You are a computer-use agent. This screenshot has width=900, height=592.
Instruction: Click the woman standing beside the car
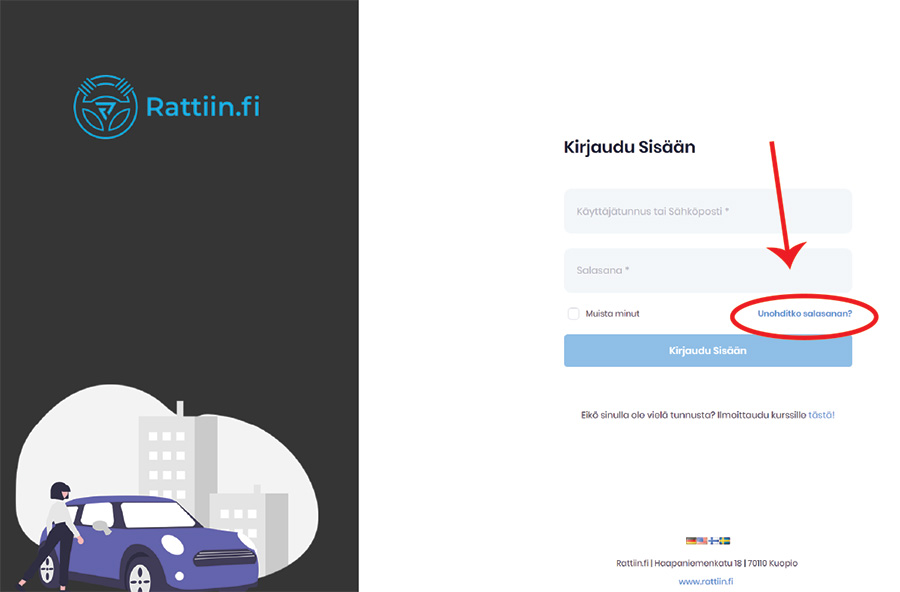click(58, 530)
